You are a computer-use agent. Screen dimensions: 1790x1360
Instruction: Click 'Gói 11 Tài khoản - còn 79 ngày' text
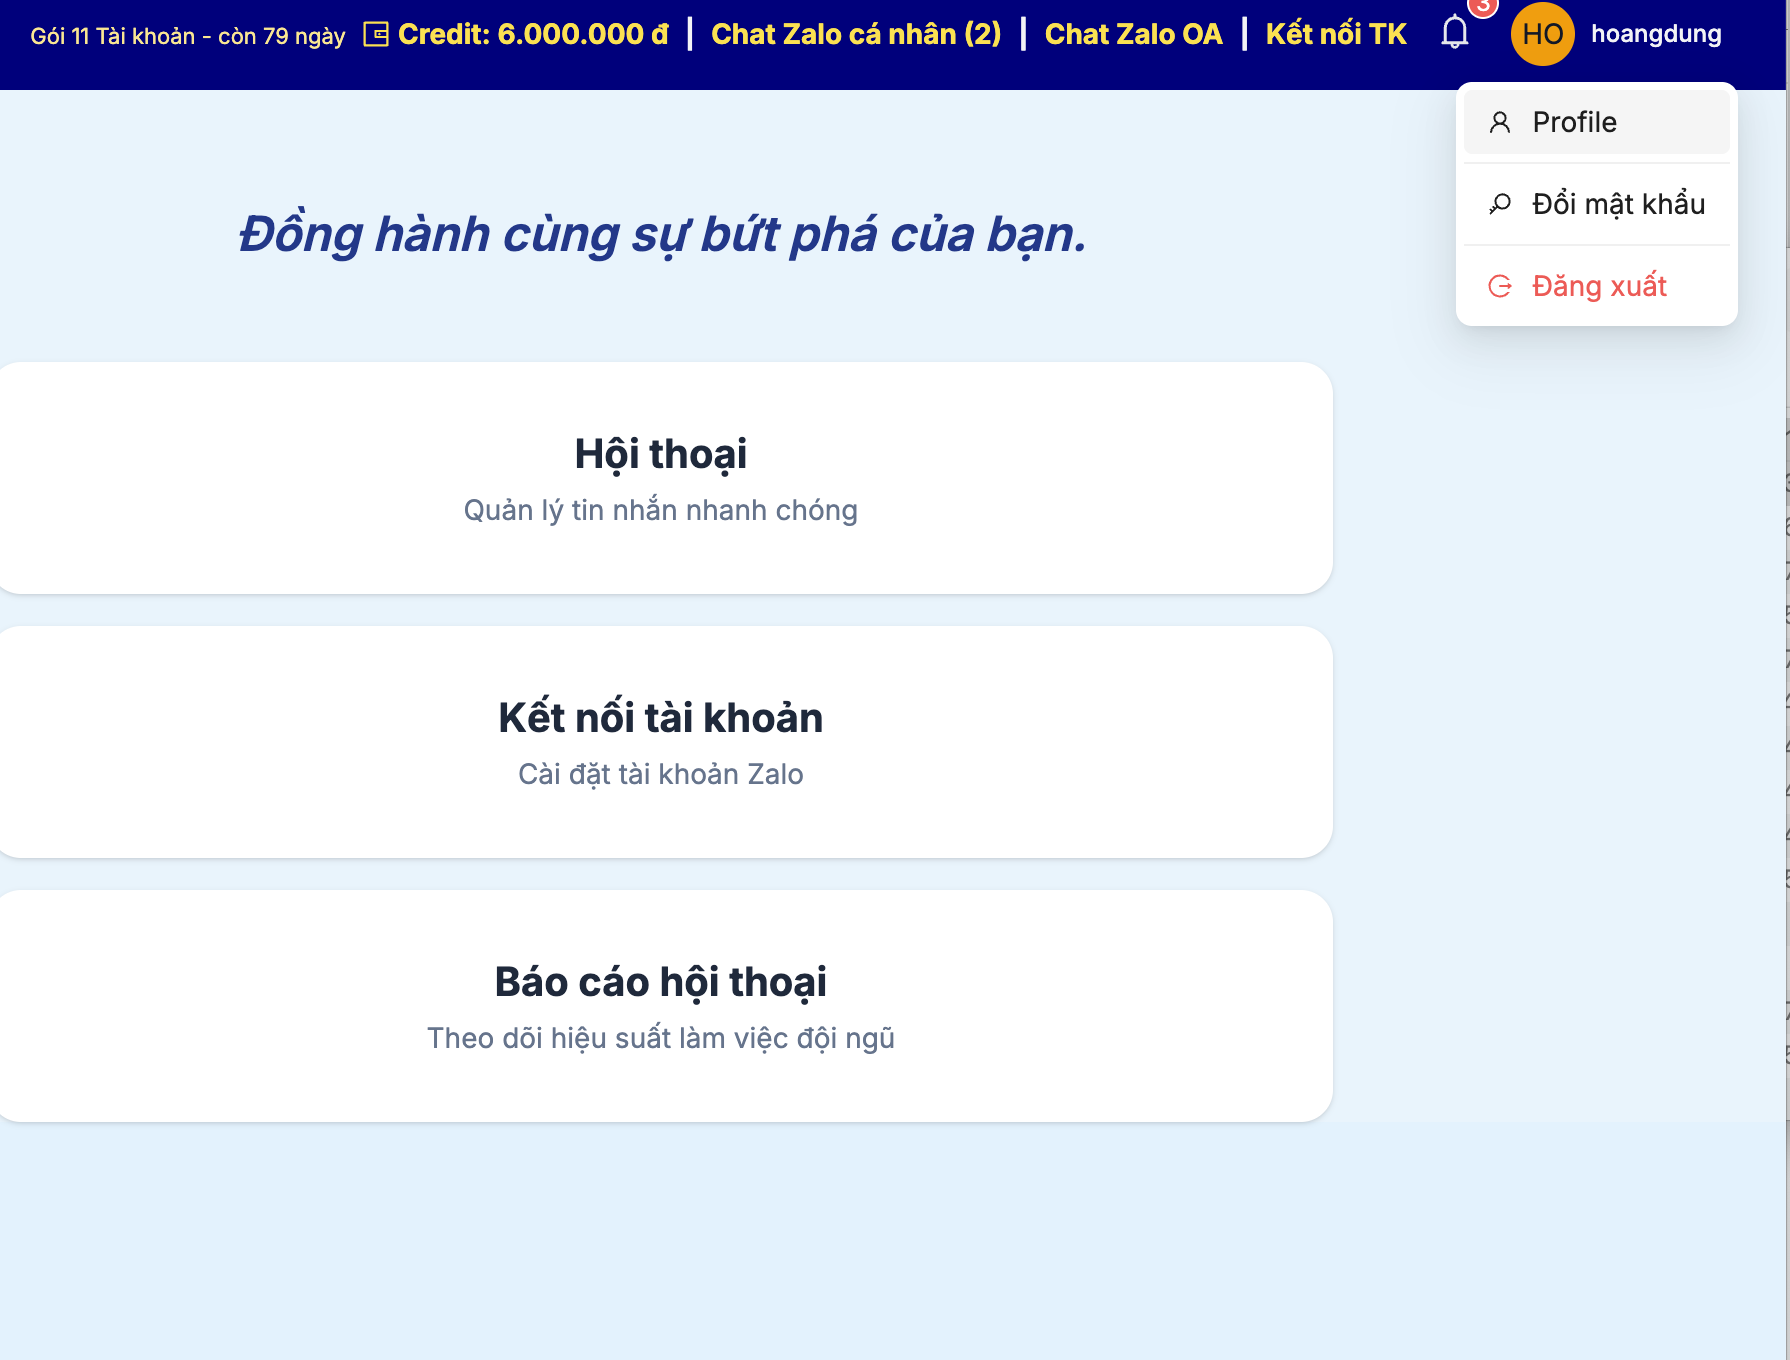point(188,36)
